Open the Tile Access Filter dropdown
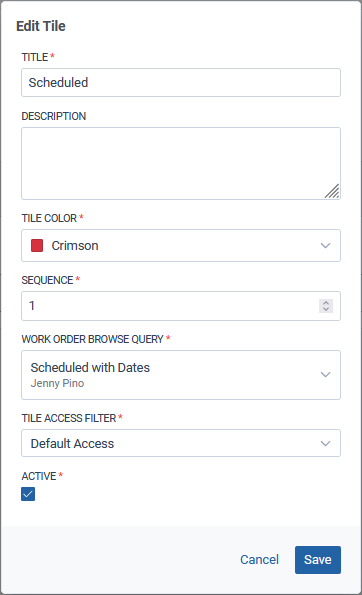Viewport: 362px width, 595px height. click(x=181, y=443)
